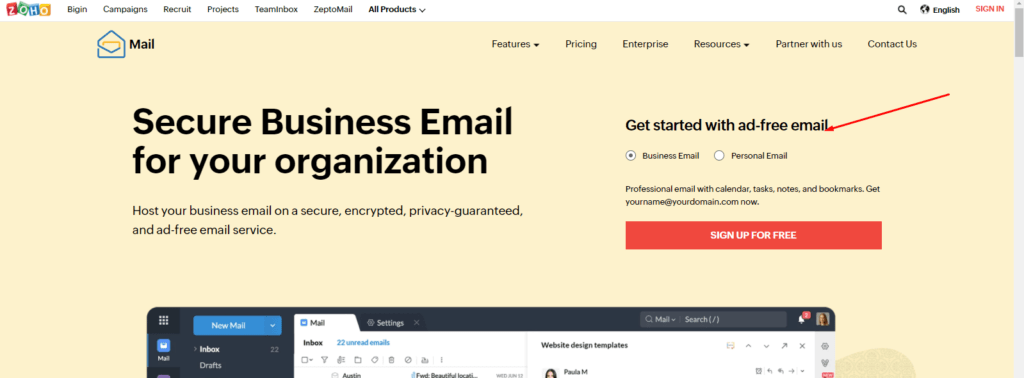Image resolution: width=1024 pixels, height=378 pixels.
Task: Click SIGN UP FOR FREE button
Action: (x=753, y=235)
